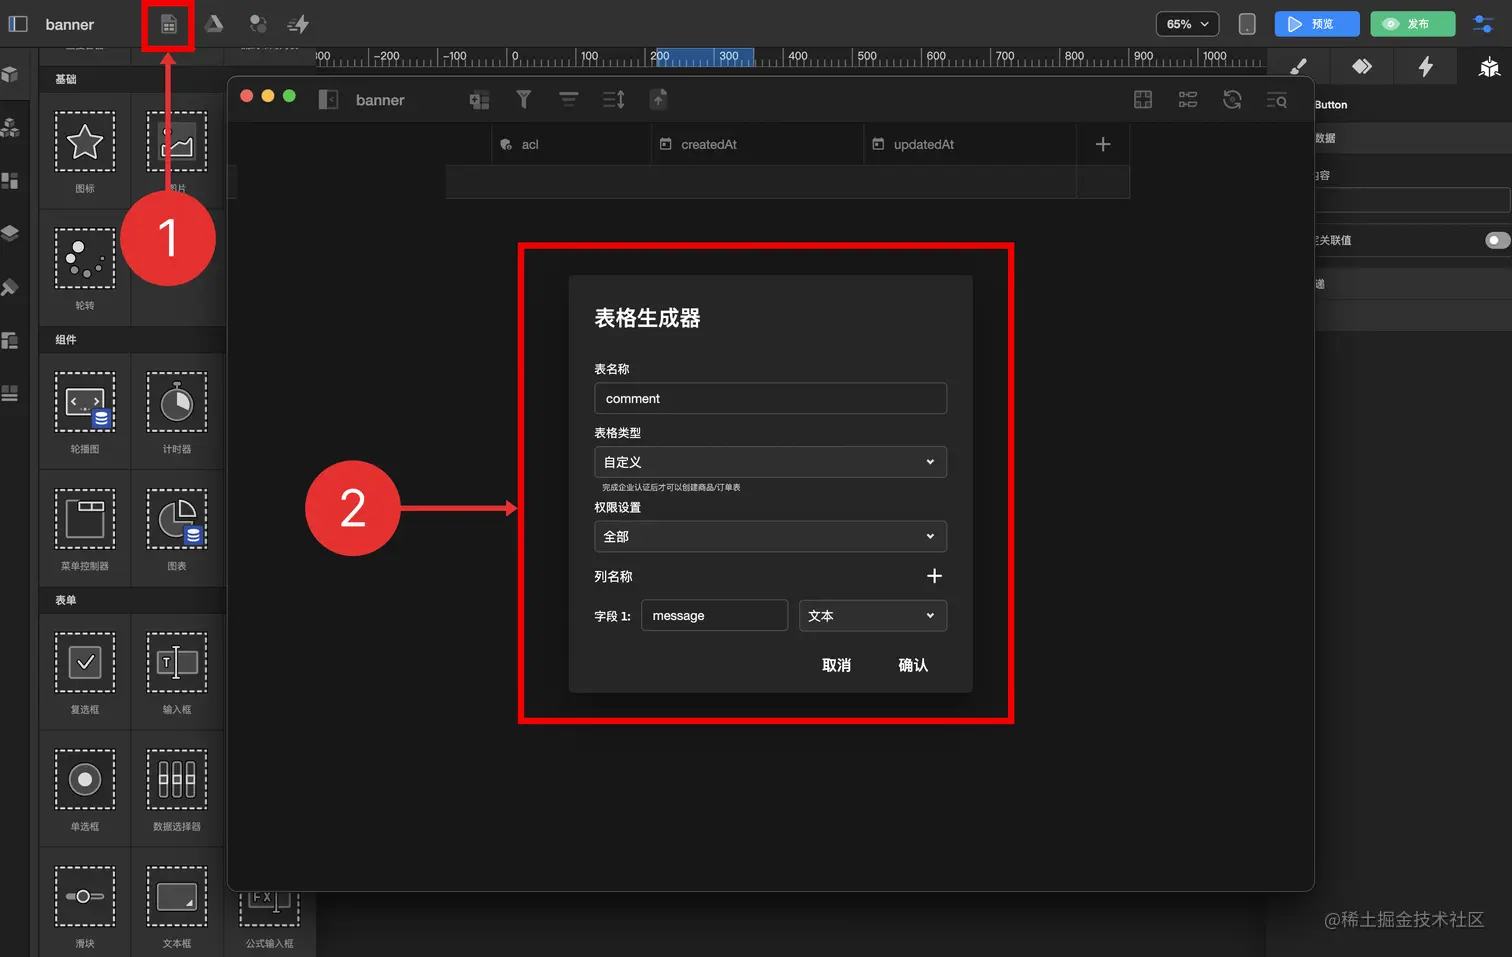Open the blue sliders settings icon

click(x=1483, y=24)
